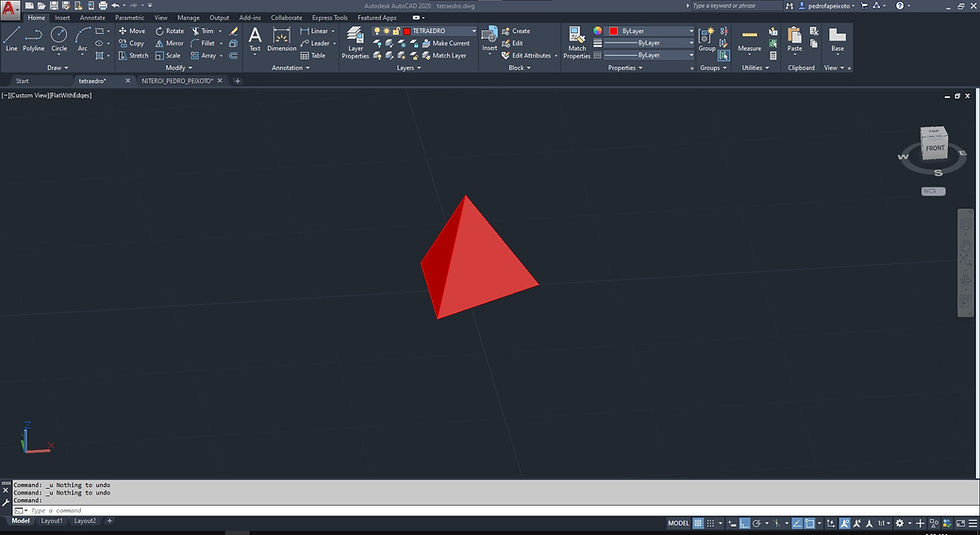Toggle ortho mode in status bar

[744, 523]
